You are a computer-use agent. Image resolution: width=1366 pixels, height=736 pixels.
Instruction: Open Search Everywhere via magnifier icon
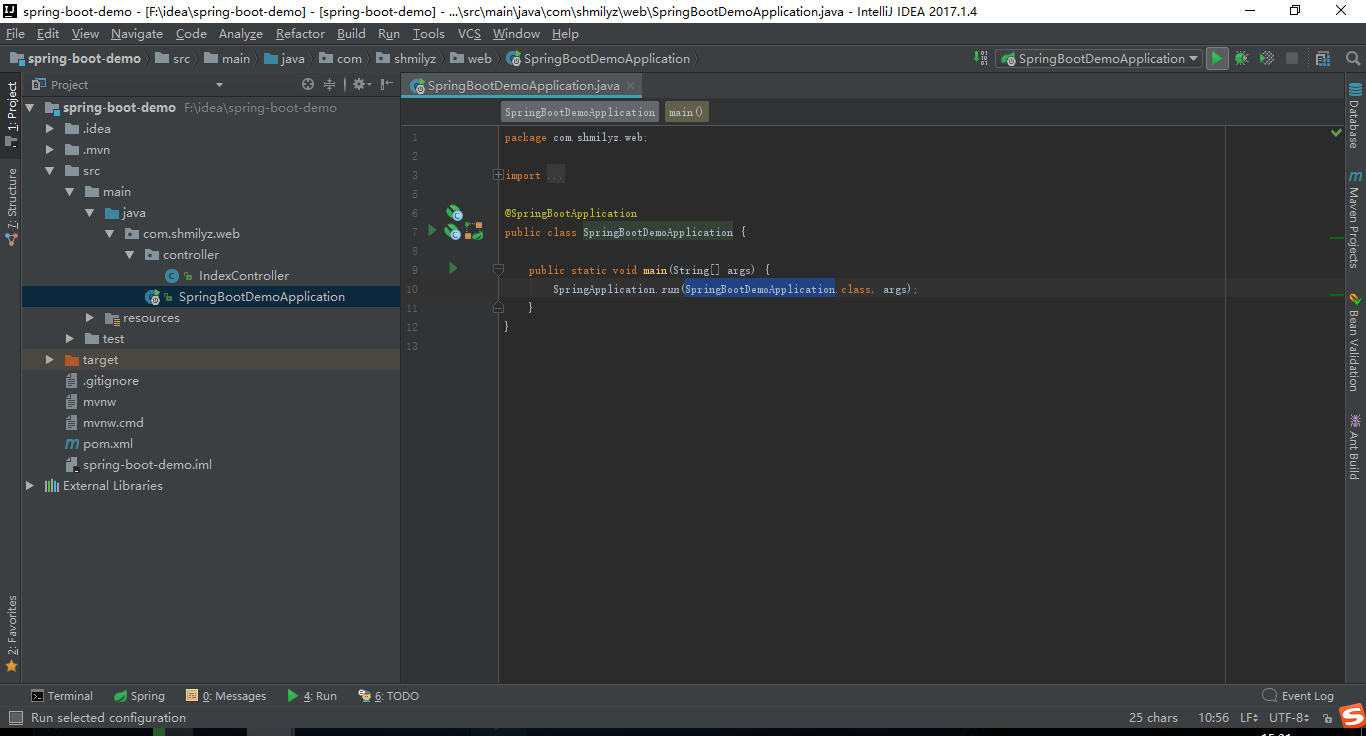tap(1353, 58)
